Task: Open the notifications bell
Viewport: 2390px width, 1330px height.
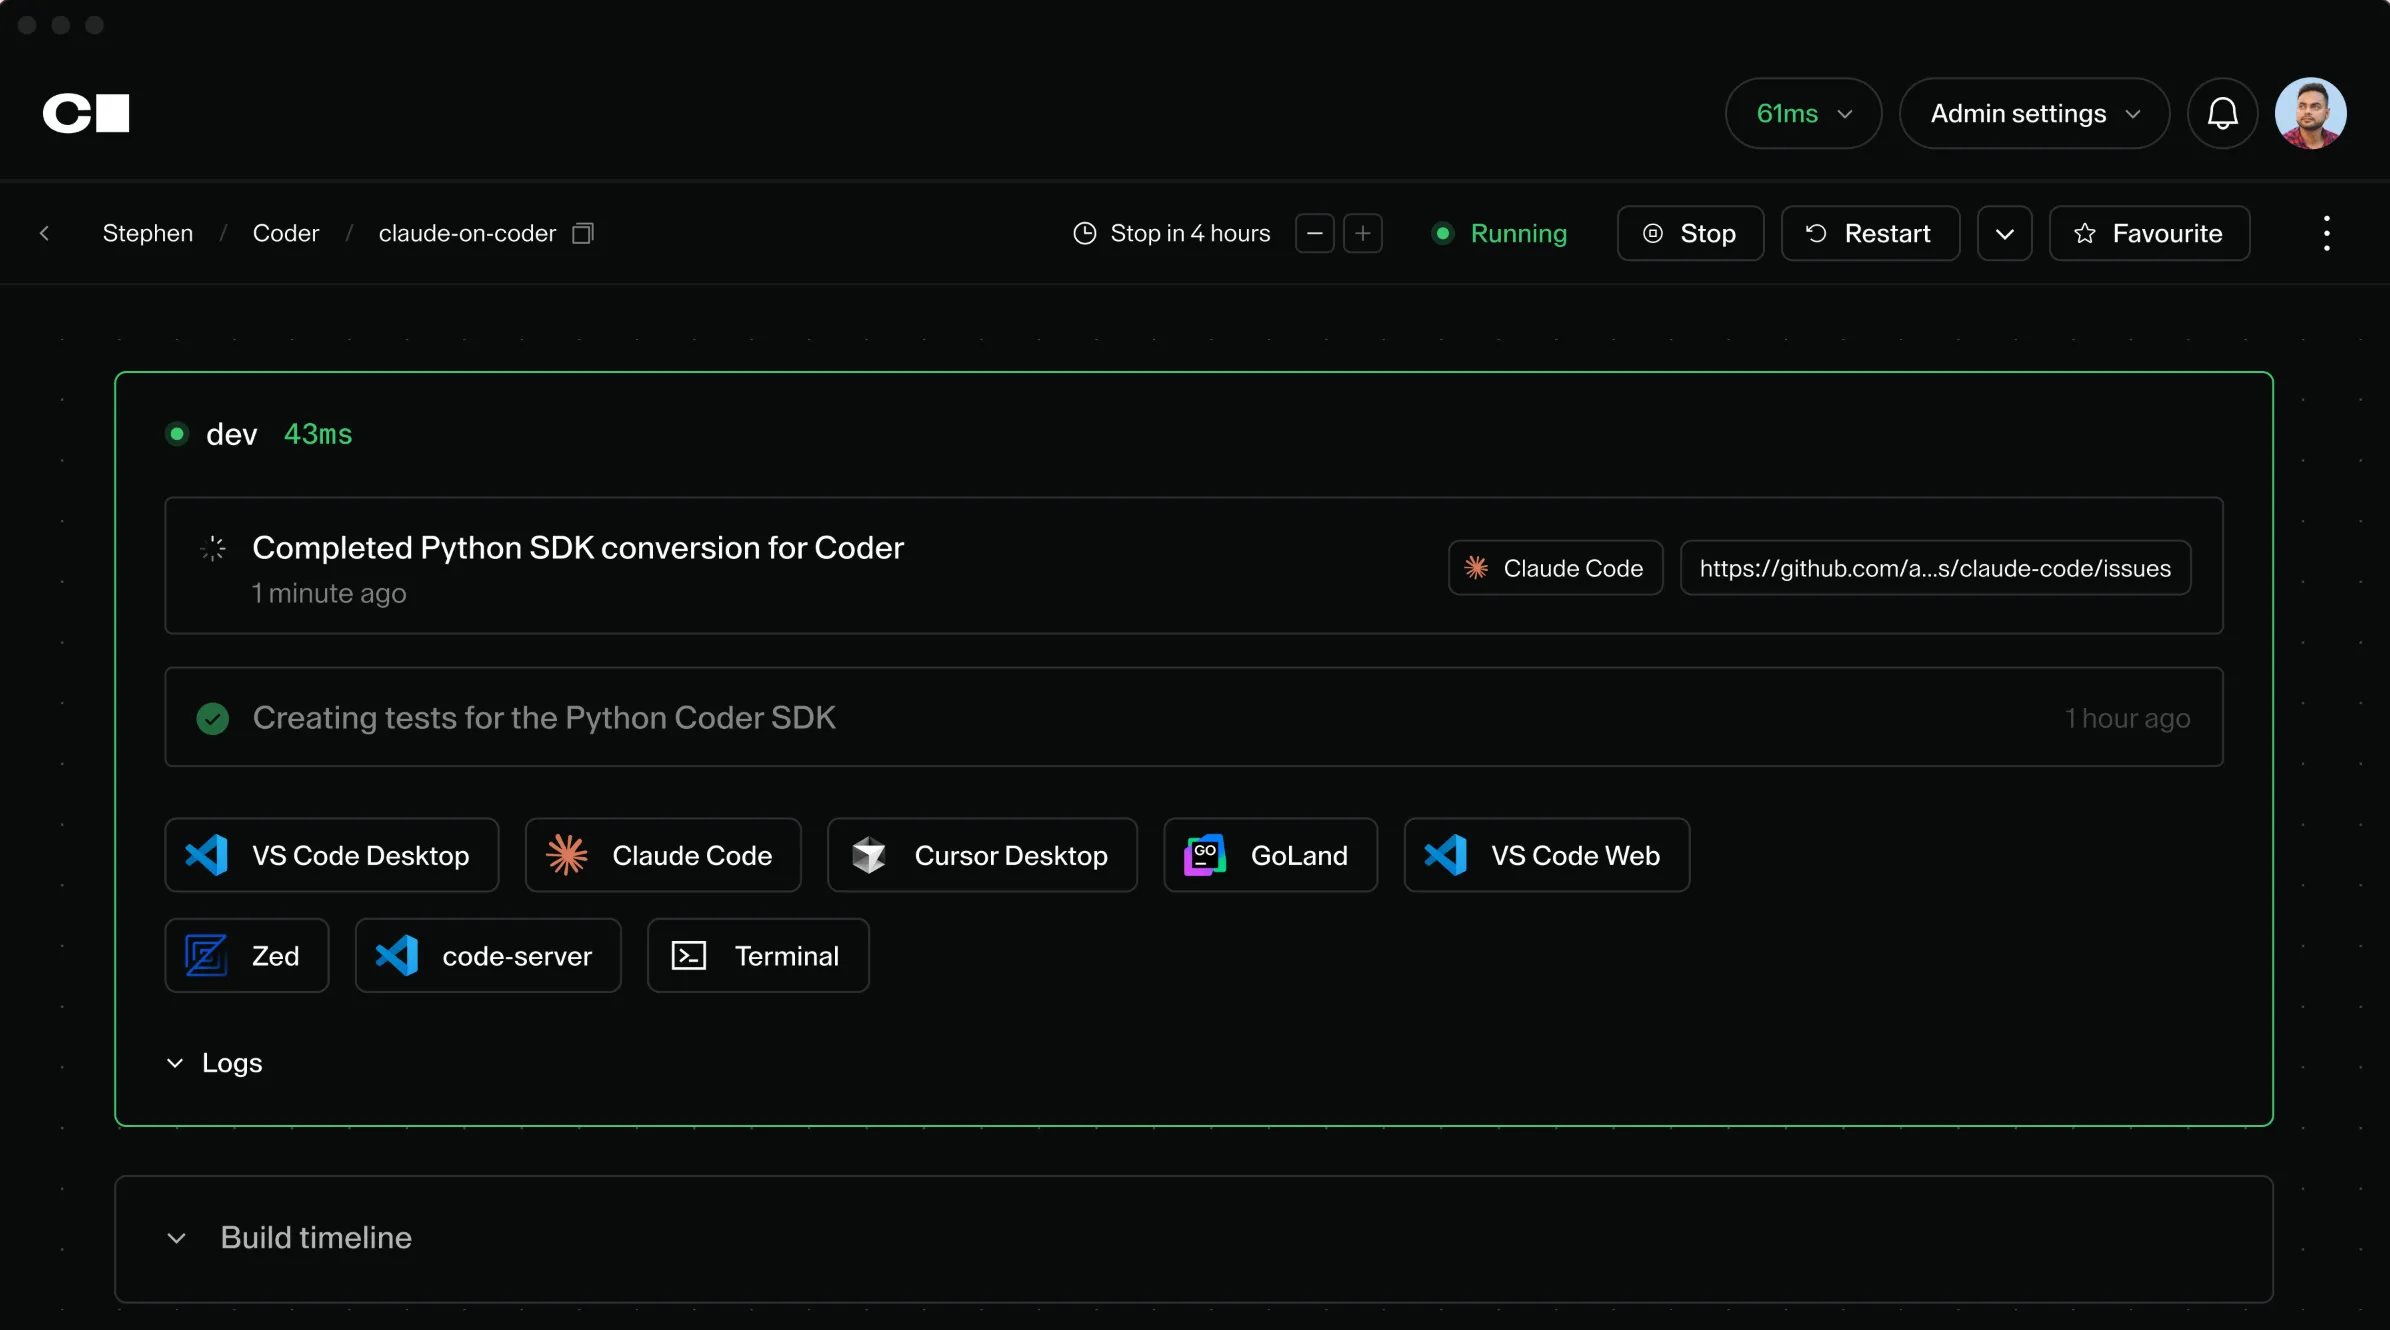Action: [x=2222, y=113]
